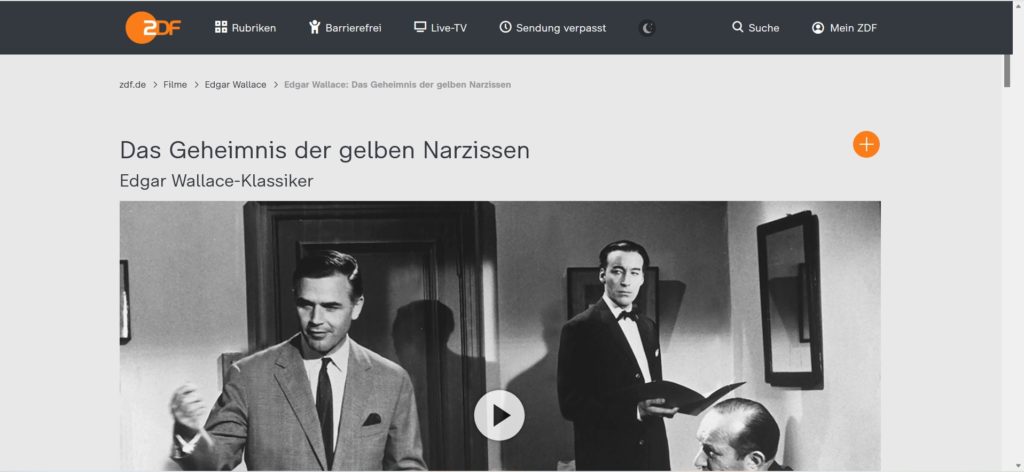1024x472 pixels.
Task: Add film to watchlist with orange plus button
Action: coord(866,144)
